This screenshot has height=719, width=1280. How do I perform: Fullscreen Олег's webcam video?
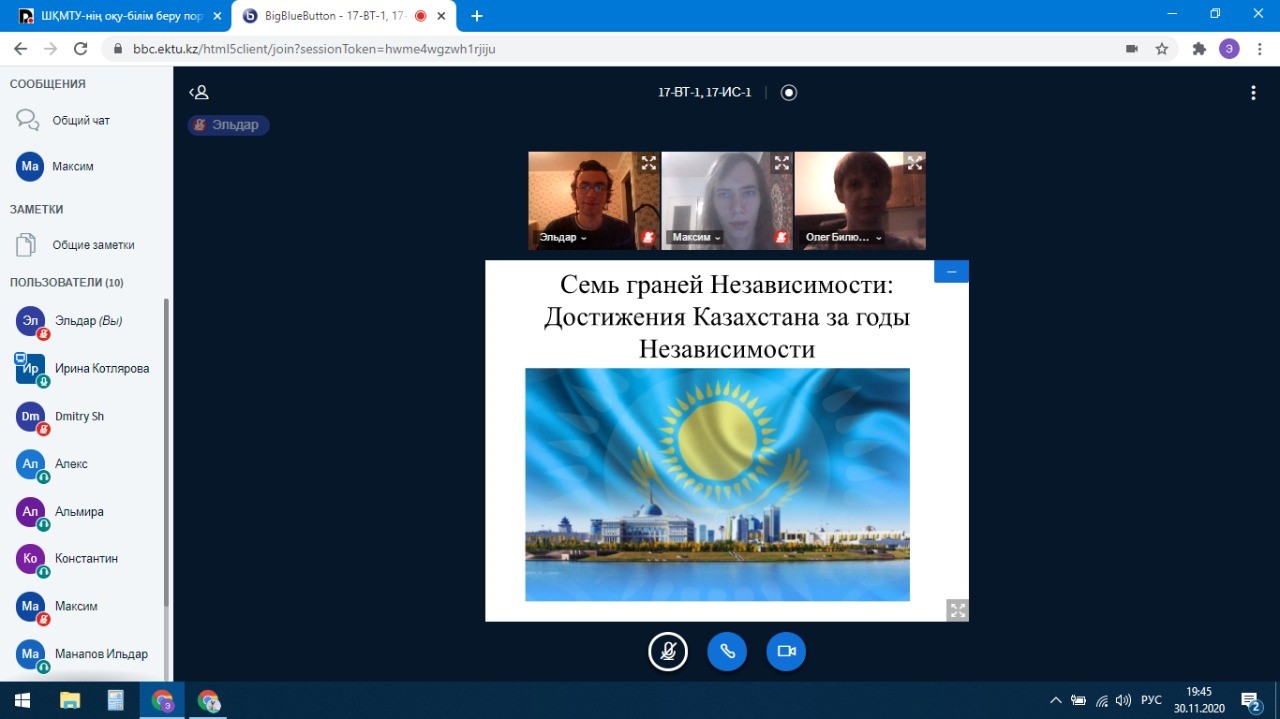tap(914, 163)
